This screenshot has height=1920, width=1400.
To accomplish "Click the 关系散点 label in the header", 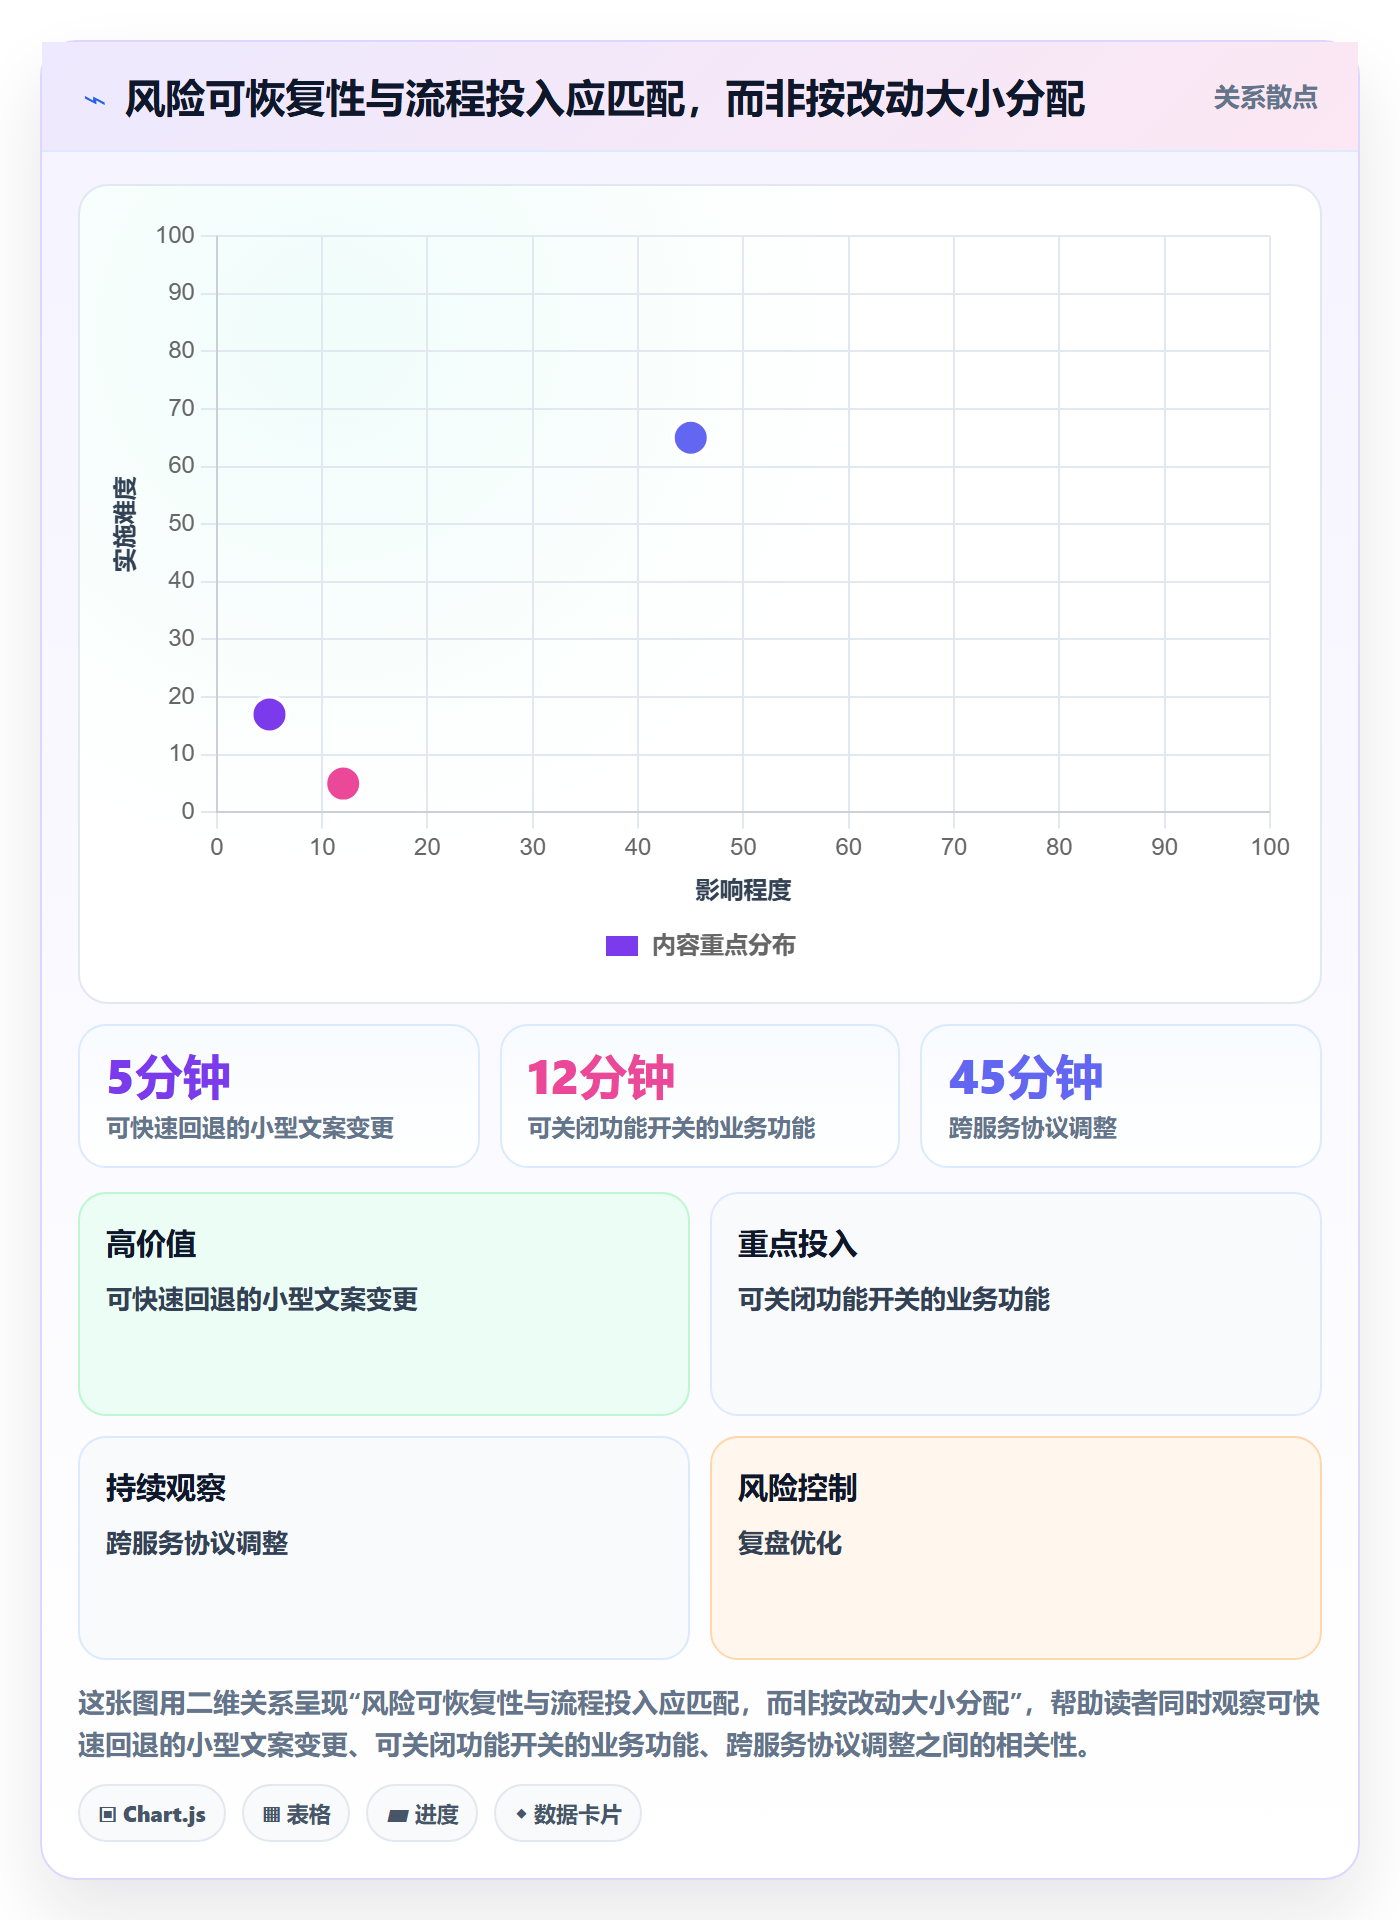I will coord(1265,98).
